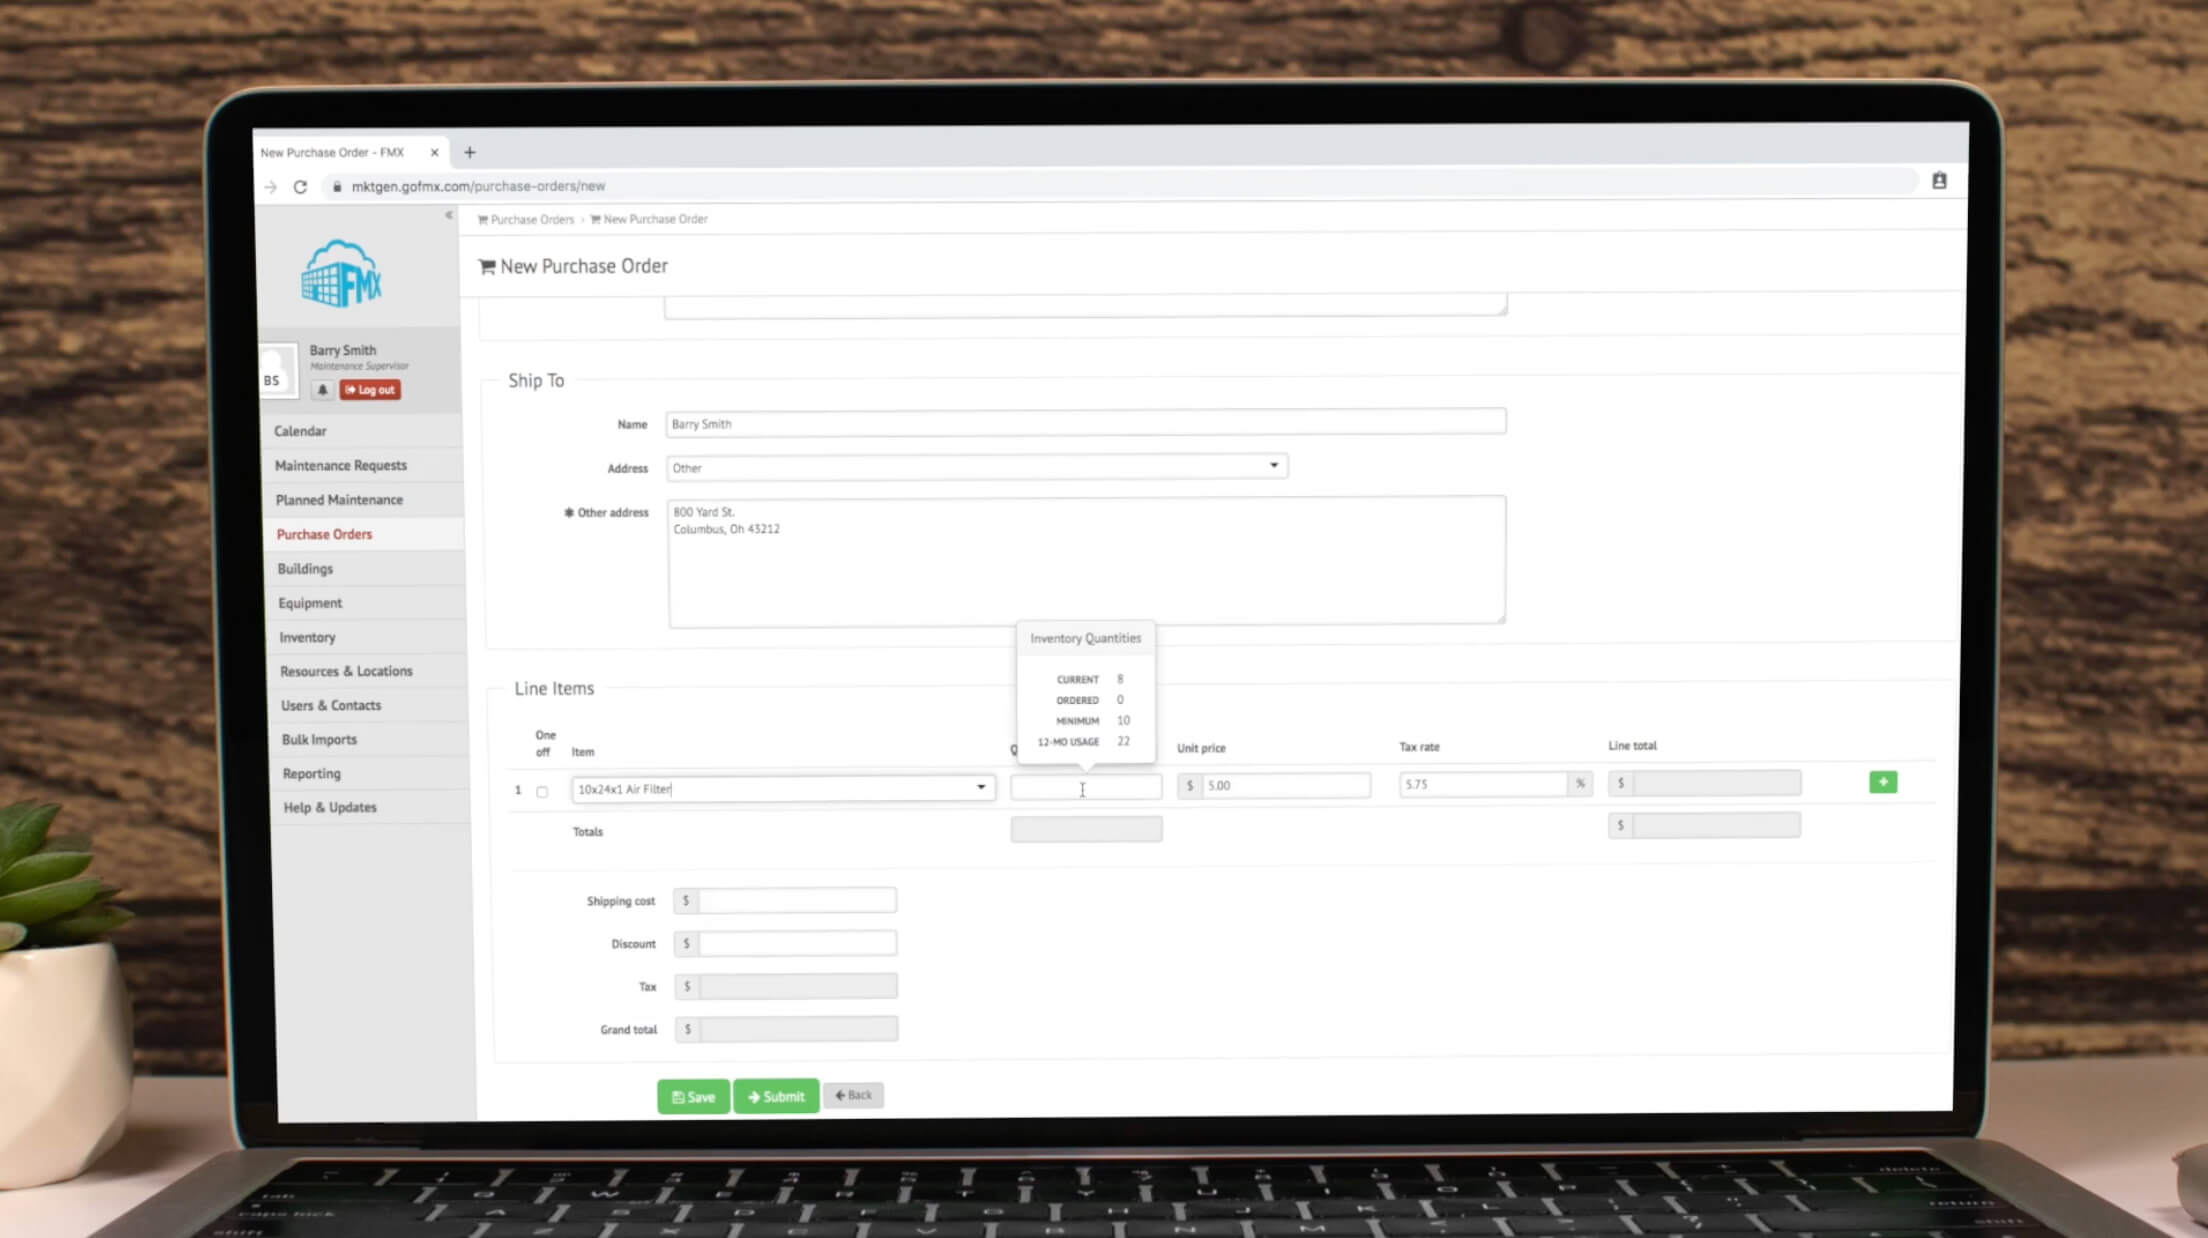The width and height of the screenshot is (2208, 1238).
Task: Open the item dropdown for 10x24x1 Air Filter
Action: pos(980,788)
